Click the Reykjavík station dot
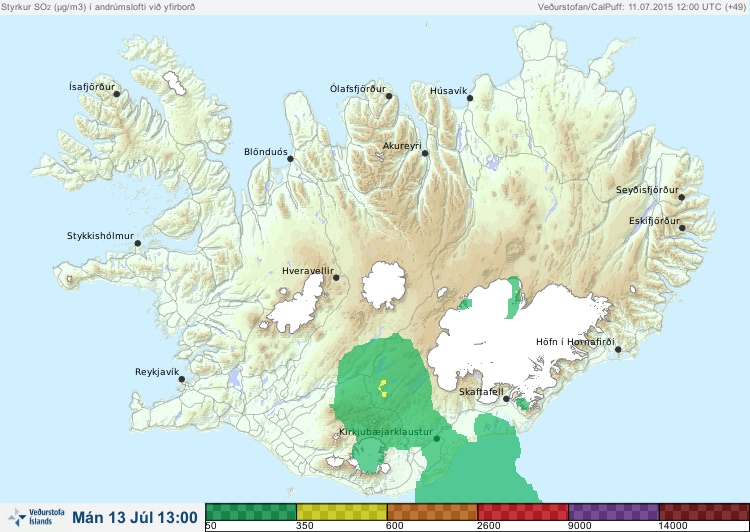The image size is (750, 532). point(182,379)
